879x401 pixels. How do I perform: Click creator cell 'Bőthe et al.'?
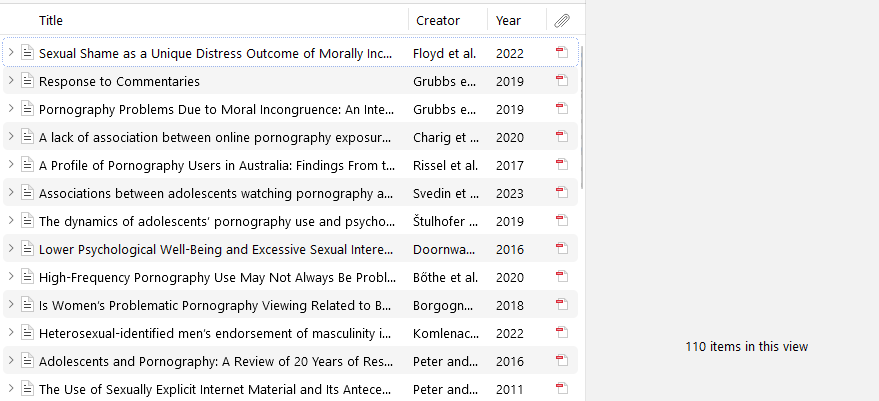[446, 278]
